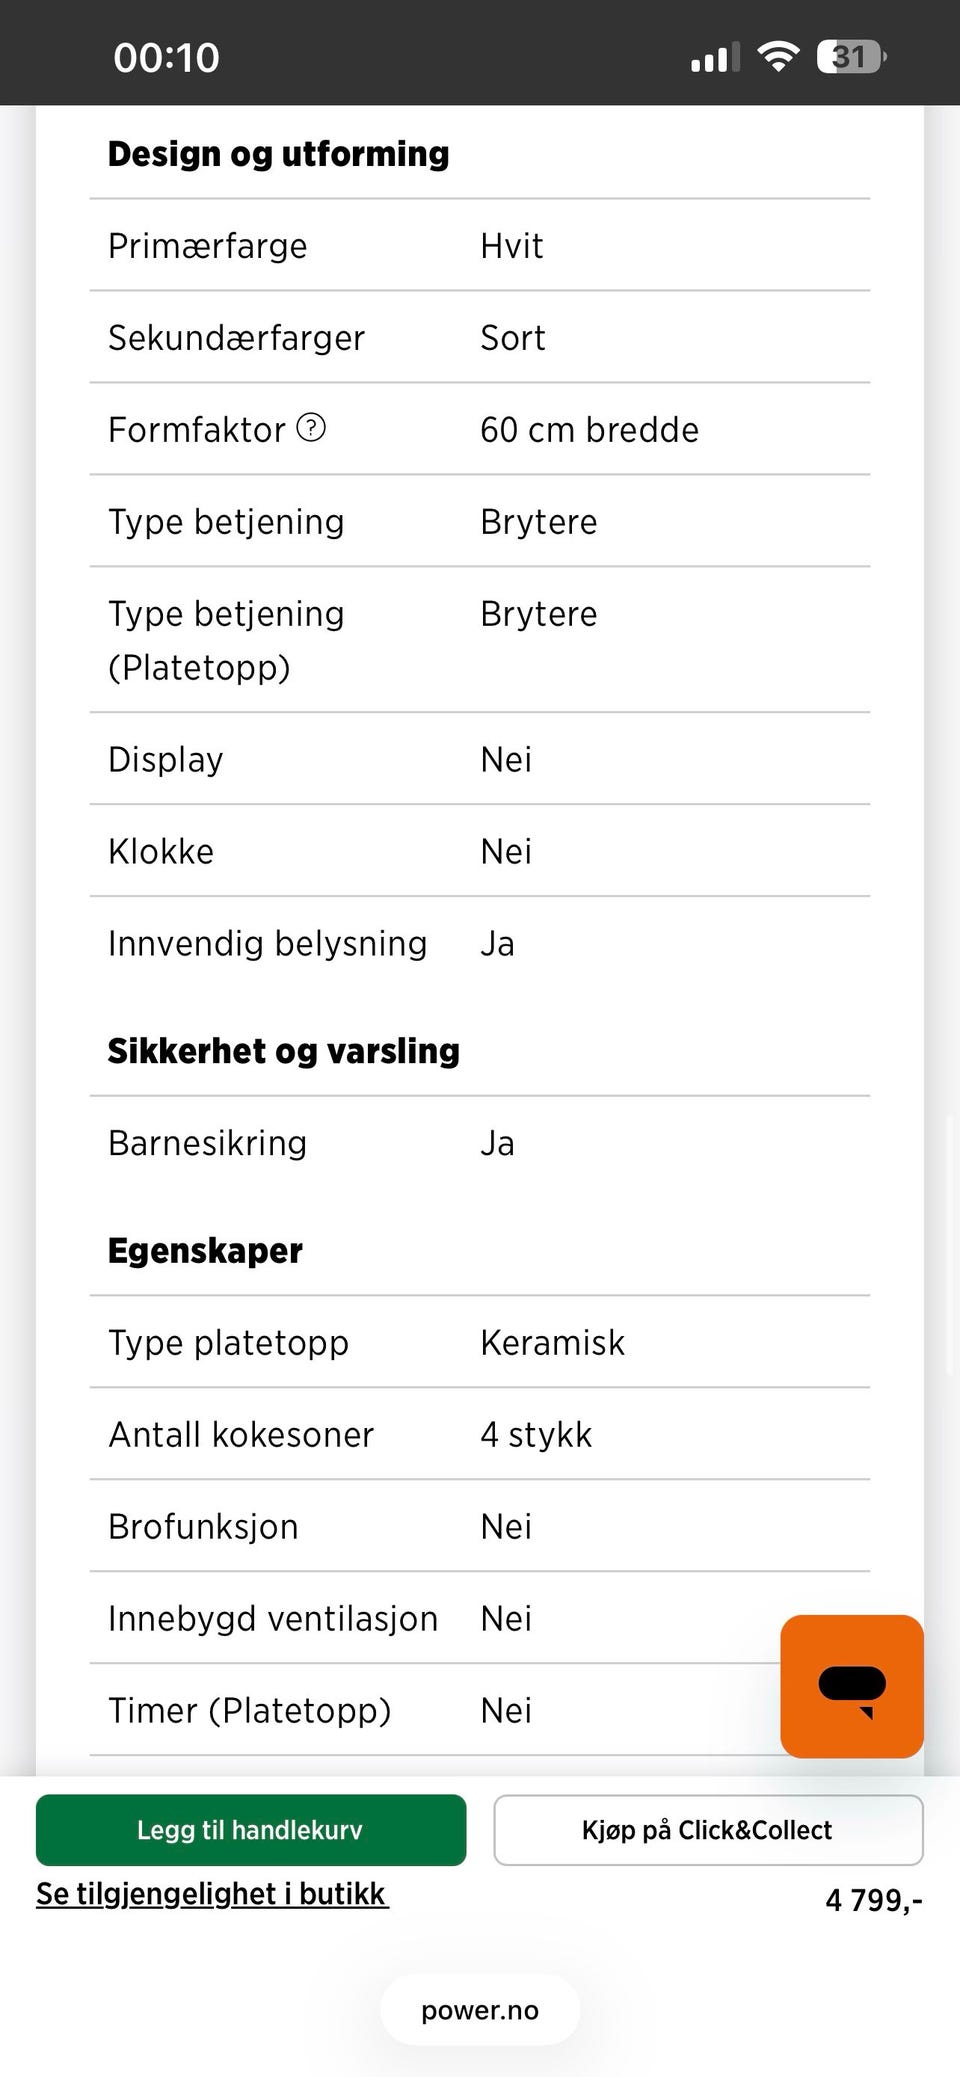Screen dimensions: 960x2077
Task: Add product with Legg til handlekurv
Action: 251,1830
